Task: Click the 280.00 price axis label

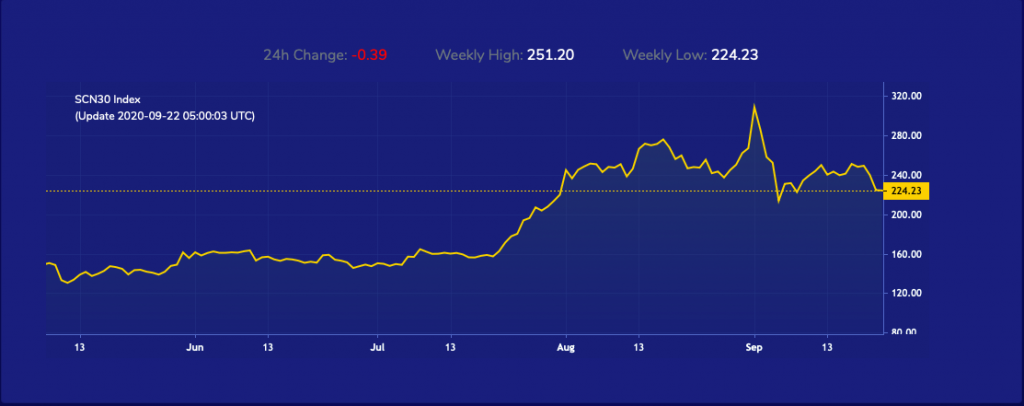Action: point(904,136)
